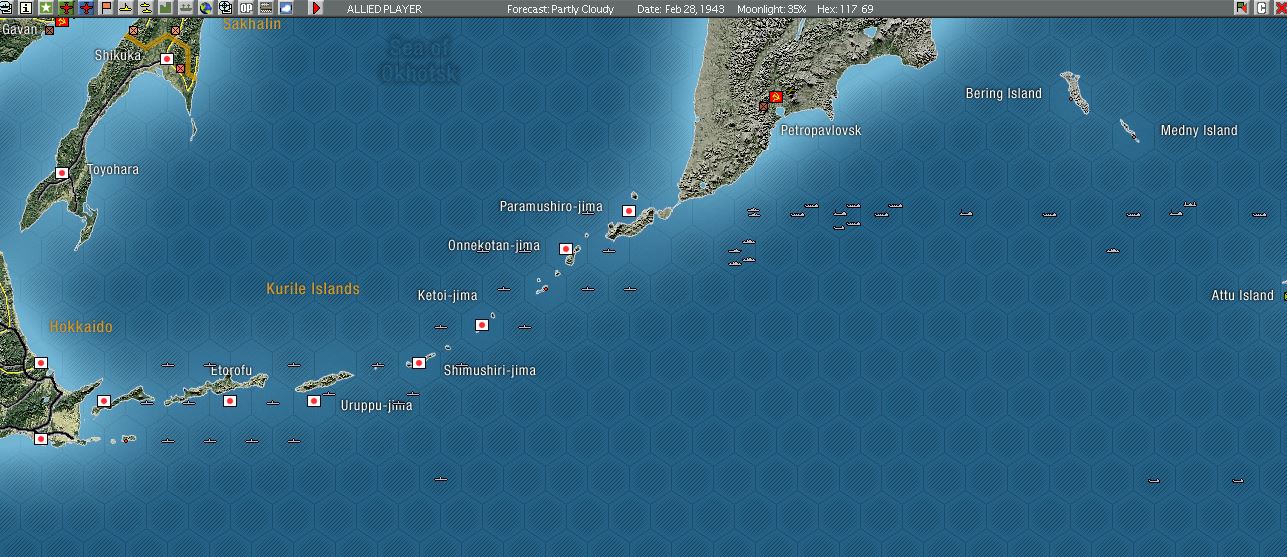Open the green factory industry icon
Viewport: 1287px width, 557px height.
click(165, 8)
